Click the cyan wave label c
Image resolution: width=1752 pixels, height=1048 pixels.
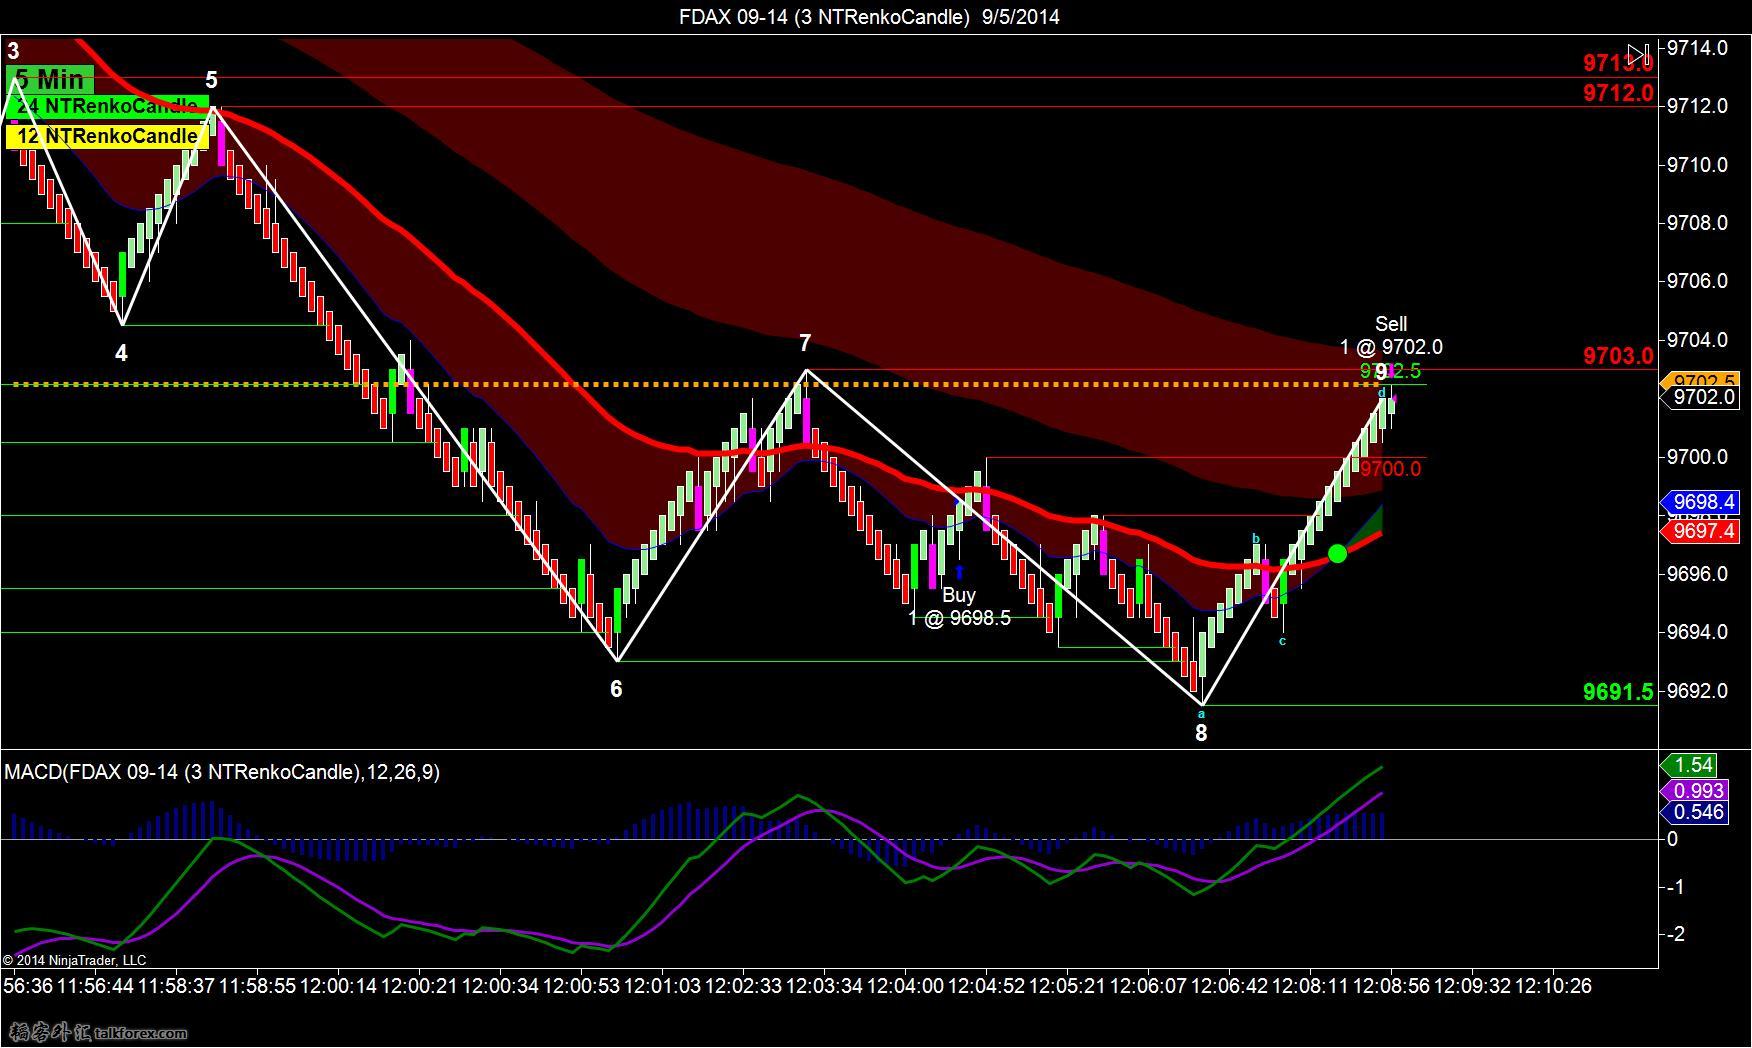[x=1282, y=641]
